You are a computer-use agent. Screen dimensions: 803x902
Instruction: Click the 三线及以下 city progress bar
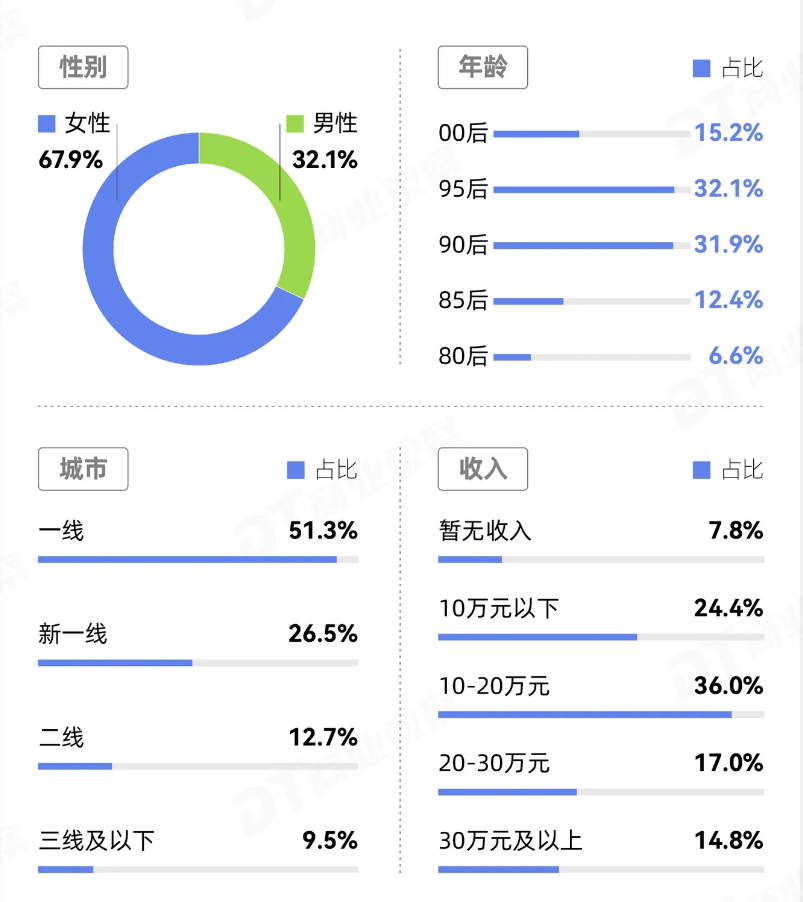198,869
